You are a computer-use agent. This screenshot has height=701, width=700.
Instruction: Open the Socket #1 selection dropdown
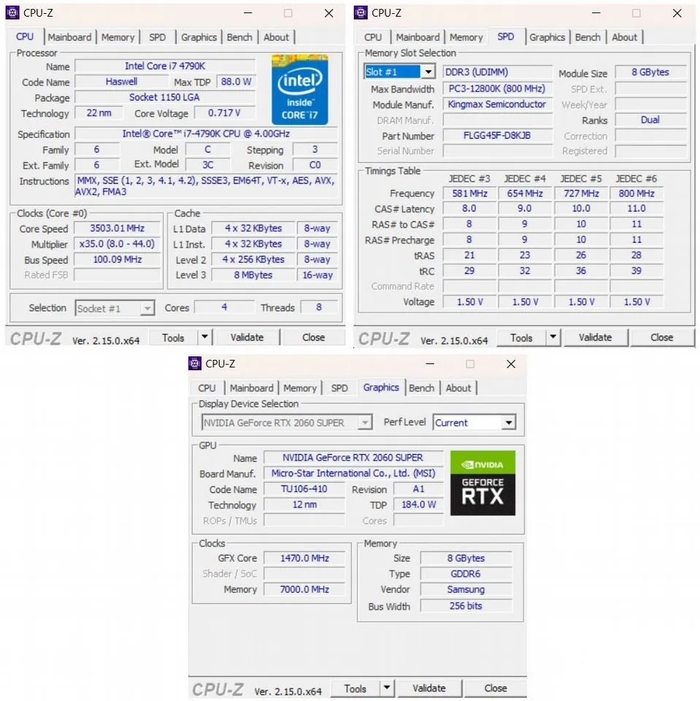click(147, 308)
